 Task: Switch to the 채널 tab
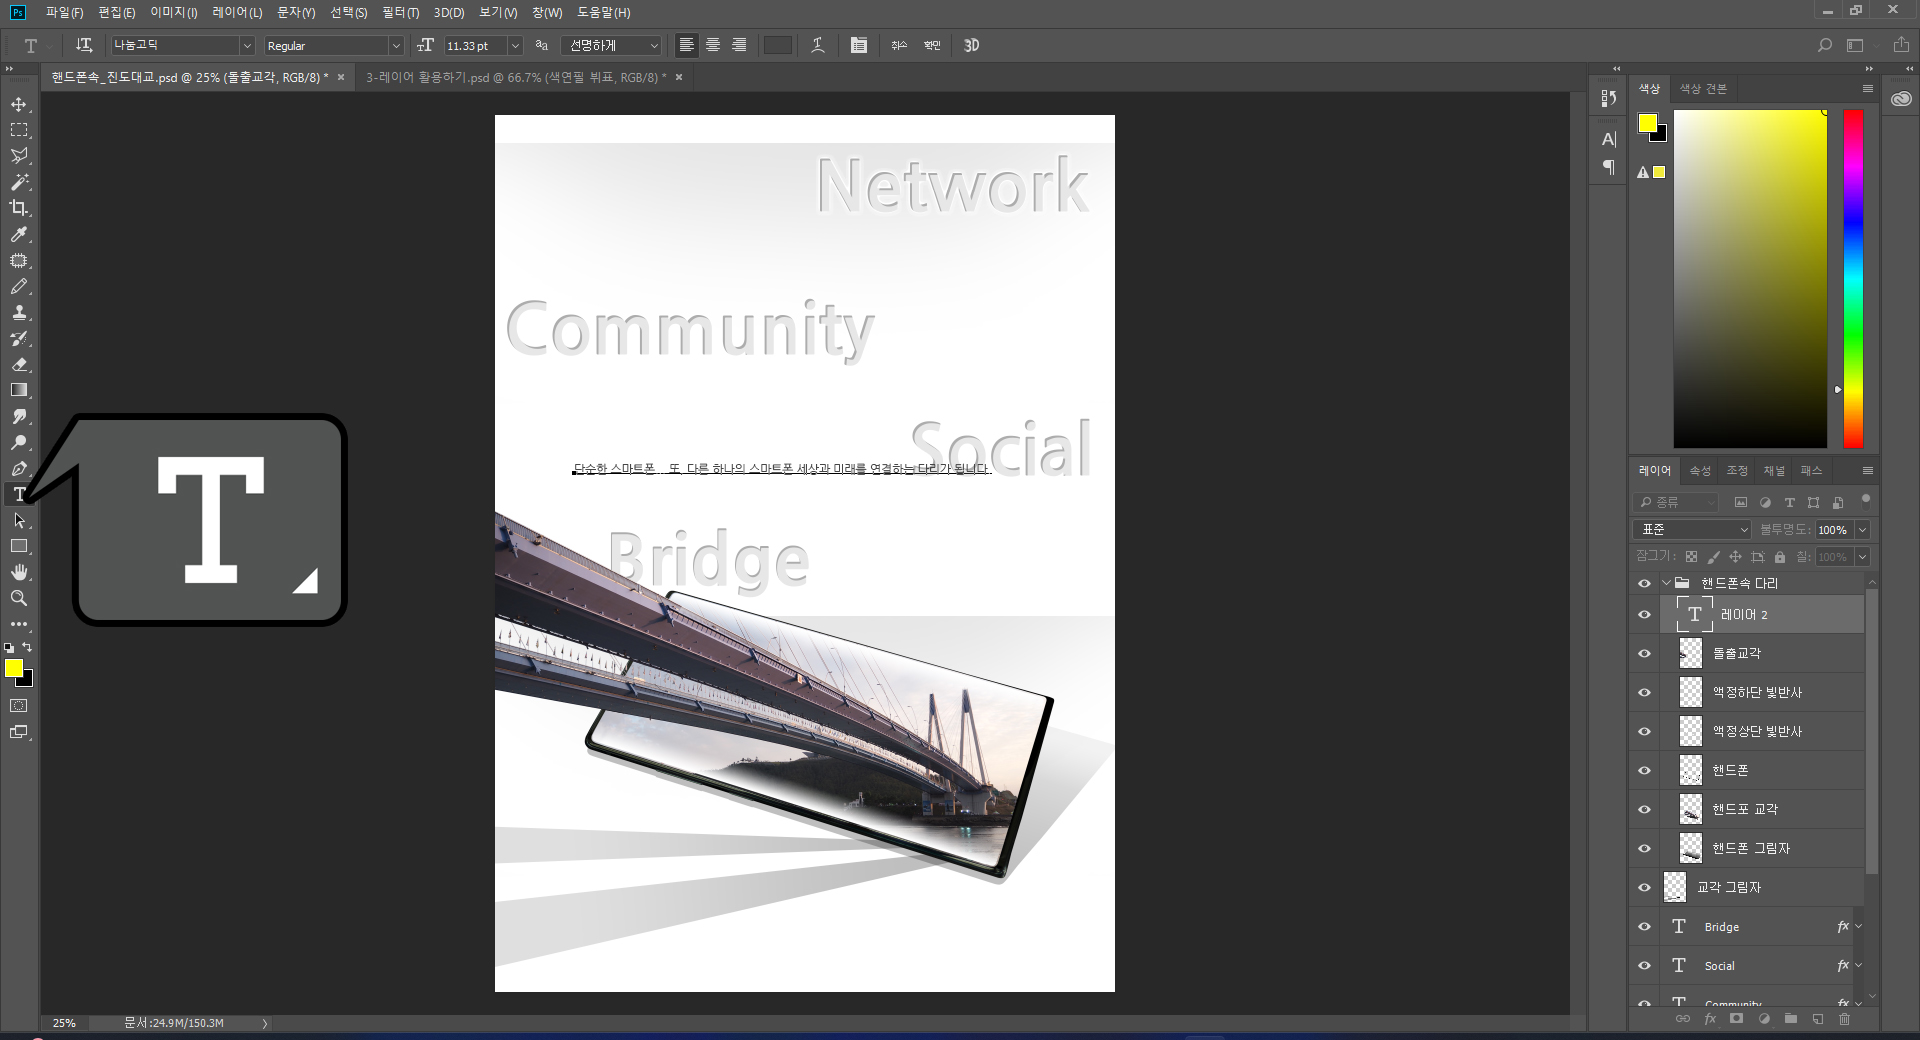(x=1774, y=471)
